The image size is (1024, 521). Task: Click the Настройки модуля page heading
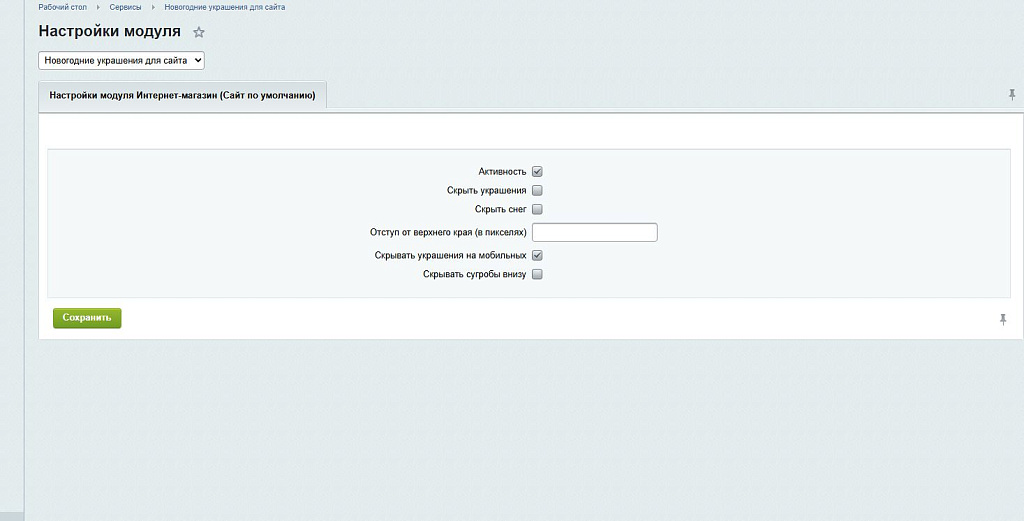pyautogui.click(x=109, y=32)
